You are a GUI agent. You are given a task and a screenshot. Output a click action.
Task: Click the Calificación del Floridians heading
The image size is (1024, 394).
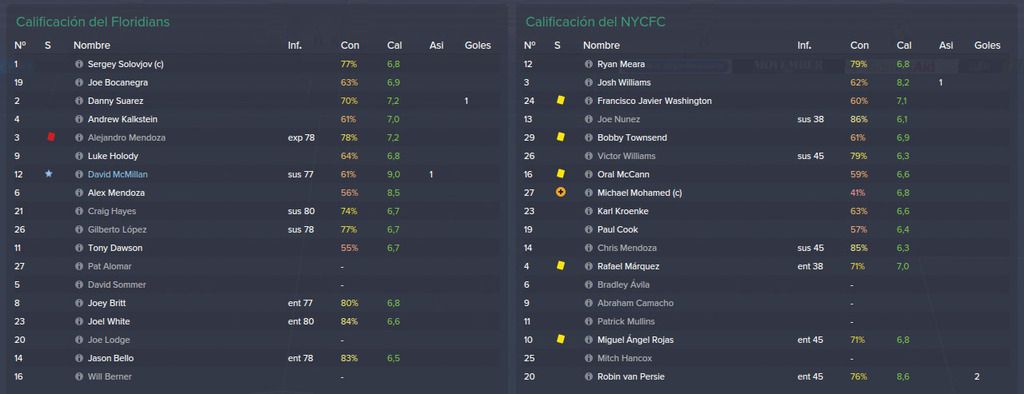pyautogui.click(x=93, y=22)
